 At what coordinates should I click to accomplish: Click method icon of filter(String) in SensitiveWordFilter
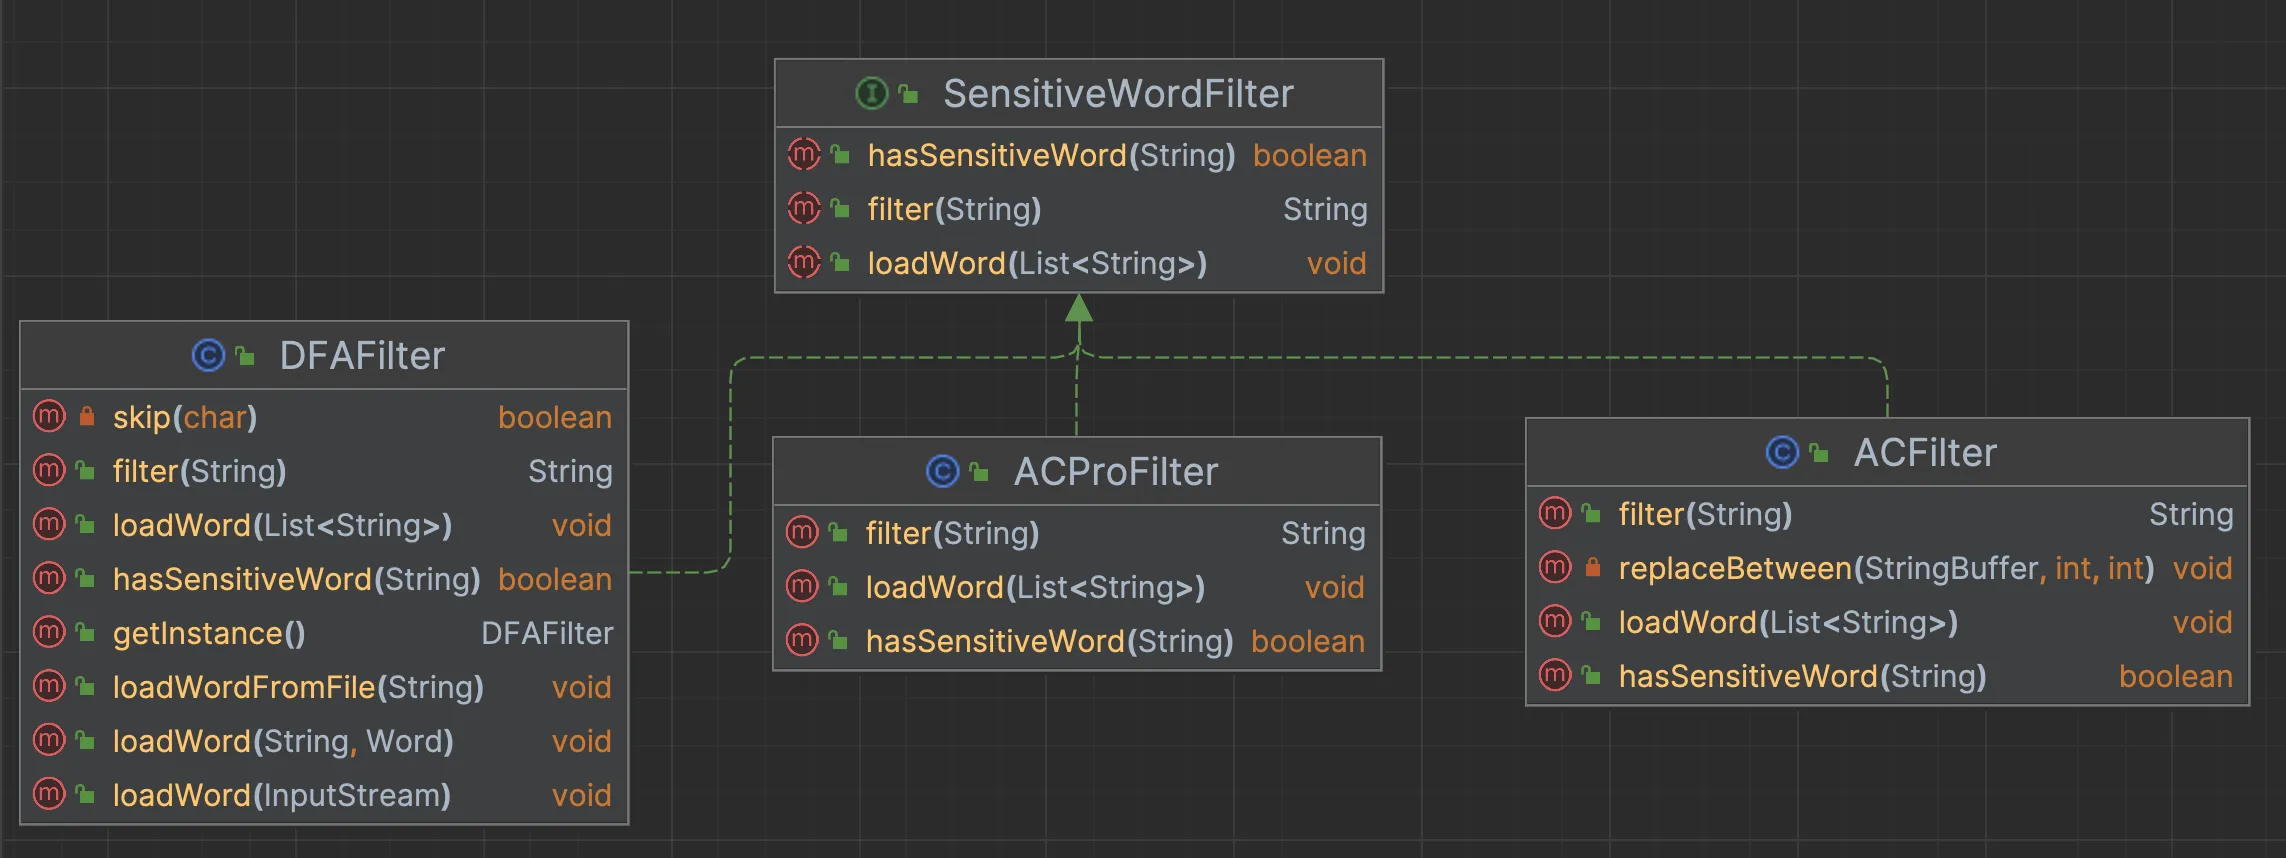(804, 208)
